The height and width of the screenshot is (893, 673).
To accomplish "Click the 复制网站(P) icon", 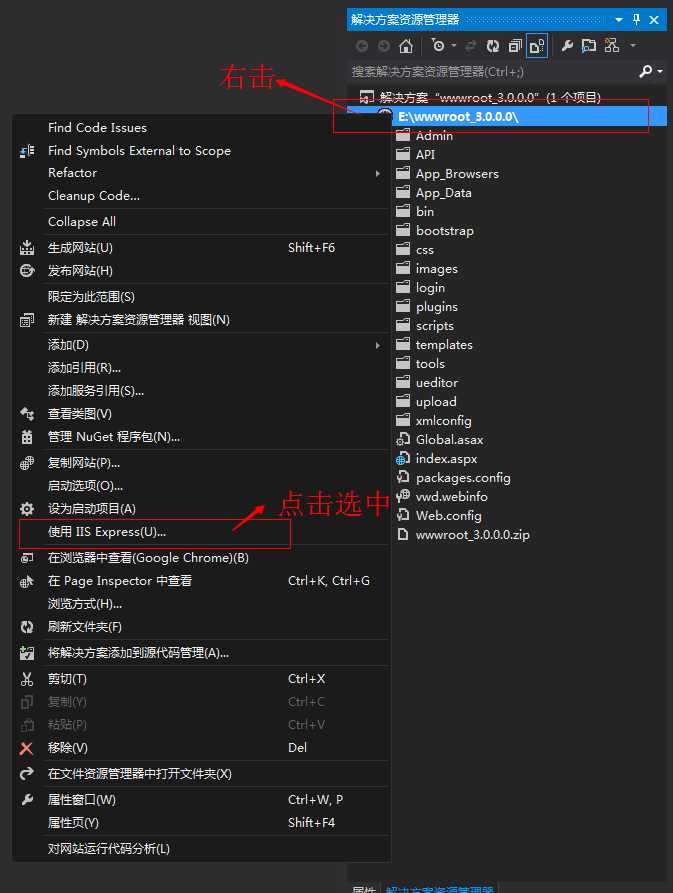I will (27, 463).
